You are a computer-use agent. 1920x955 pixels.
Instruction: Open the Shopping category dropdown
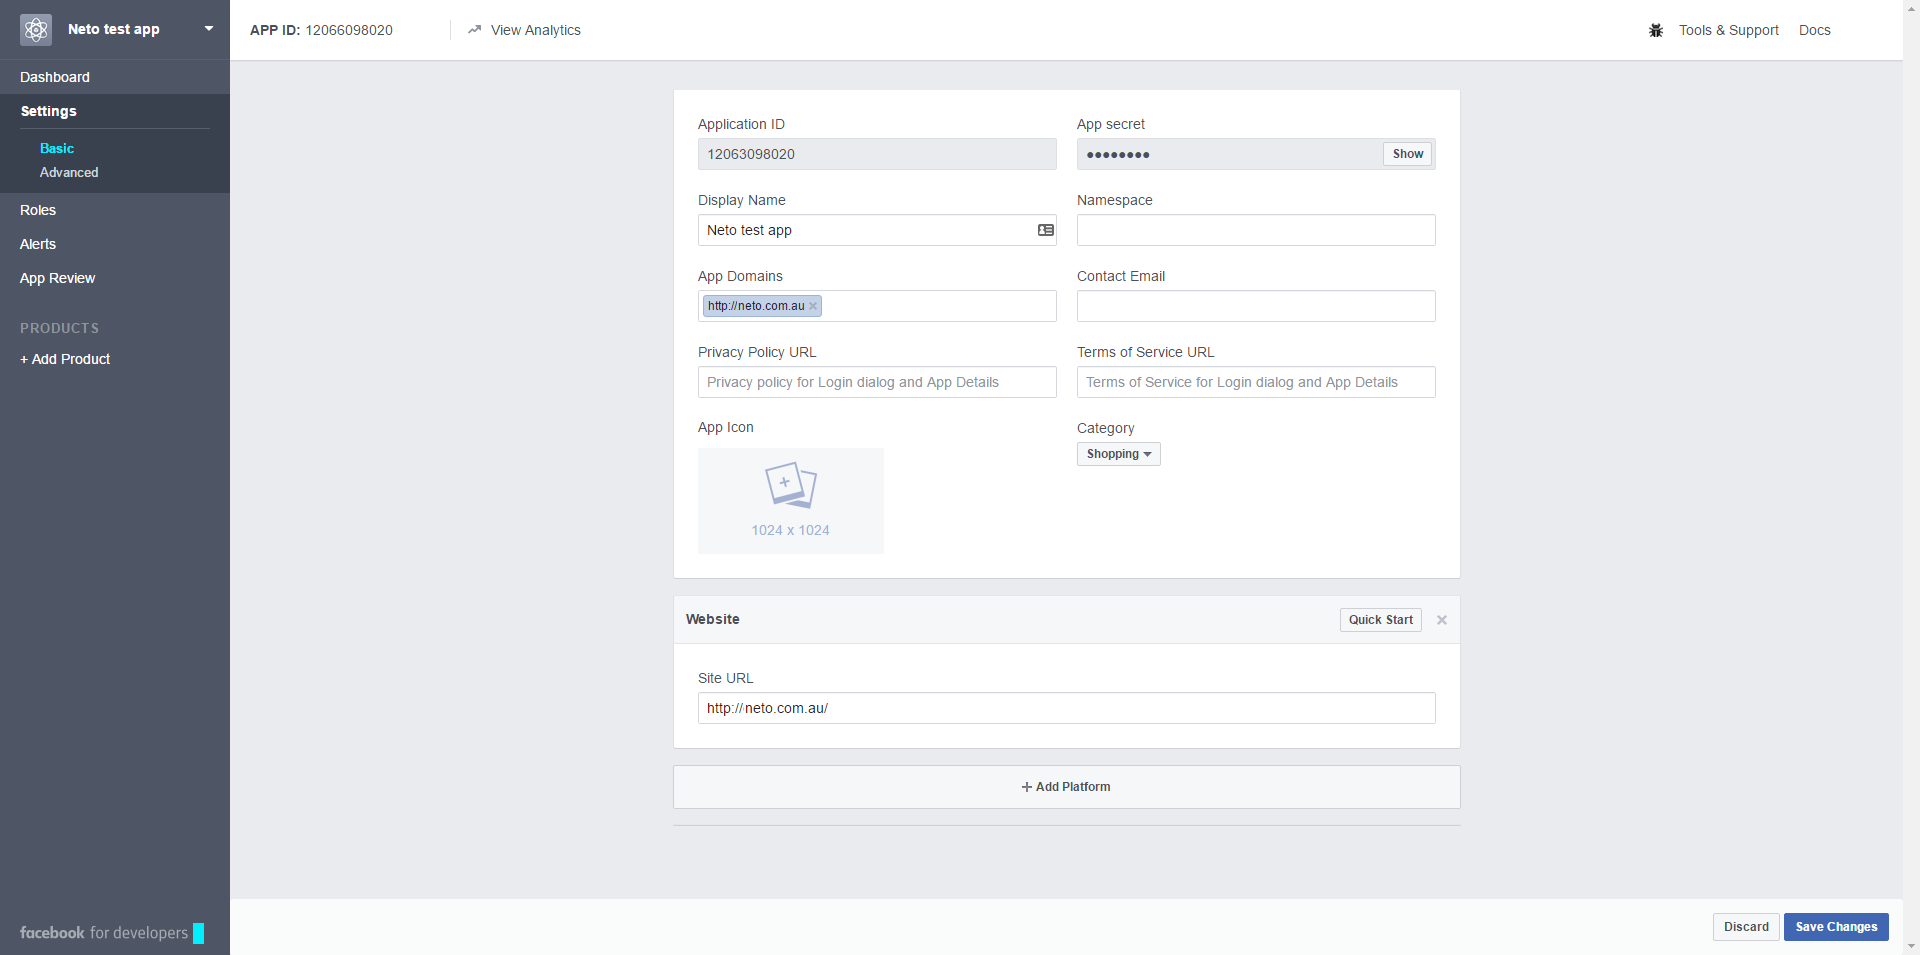1118,454
